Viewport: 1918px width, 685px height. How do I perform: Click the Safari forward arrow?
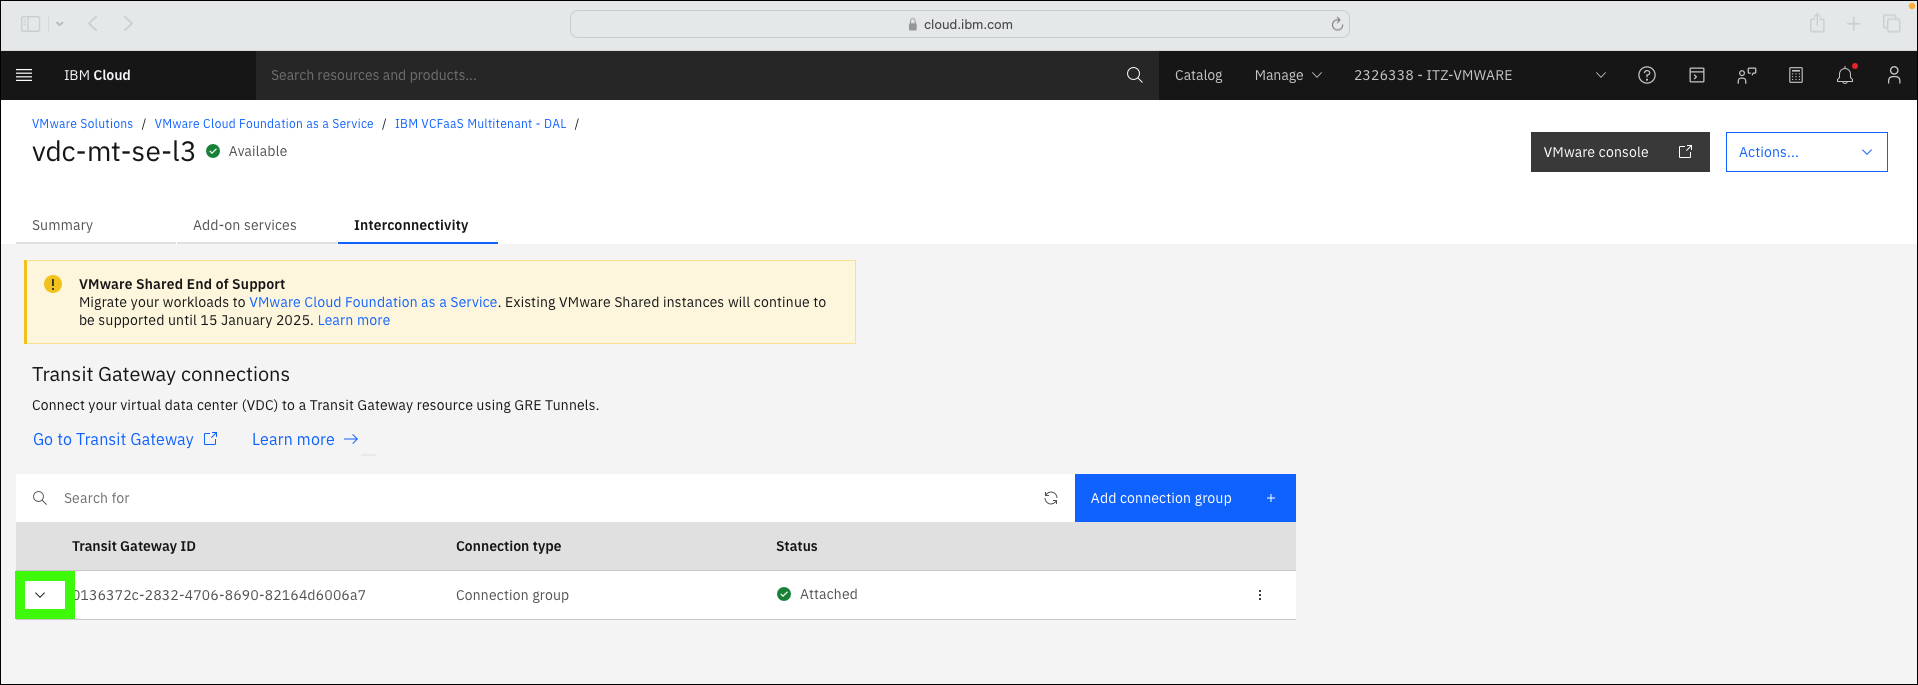tap(128, 23)
